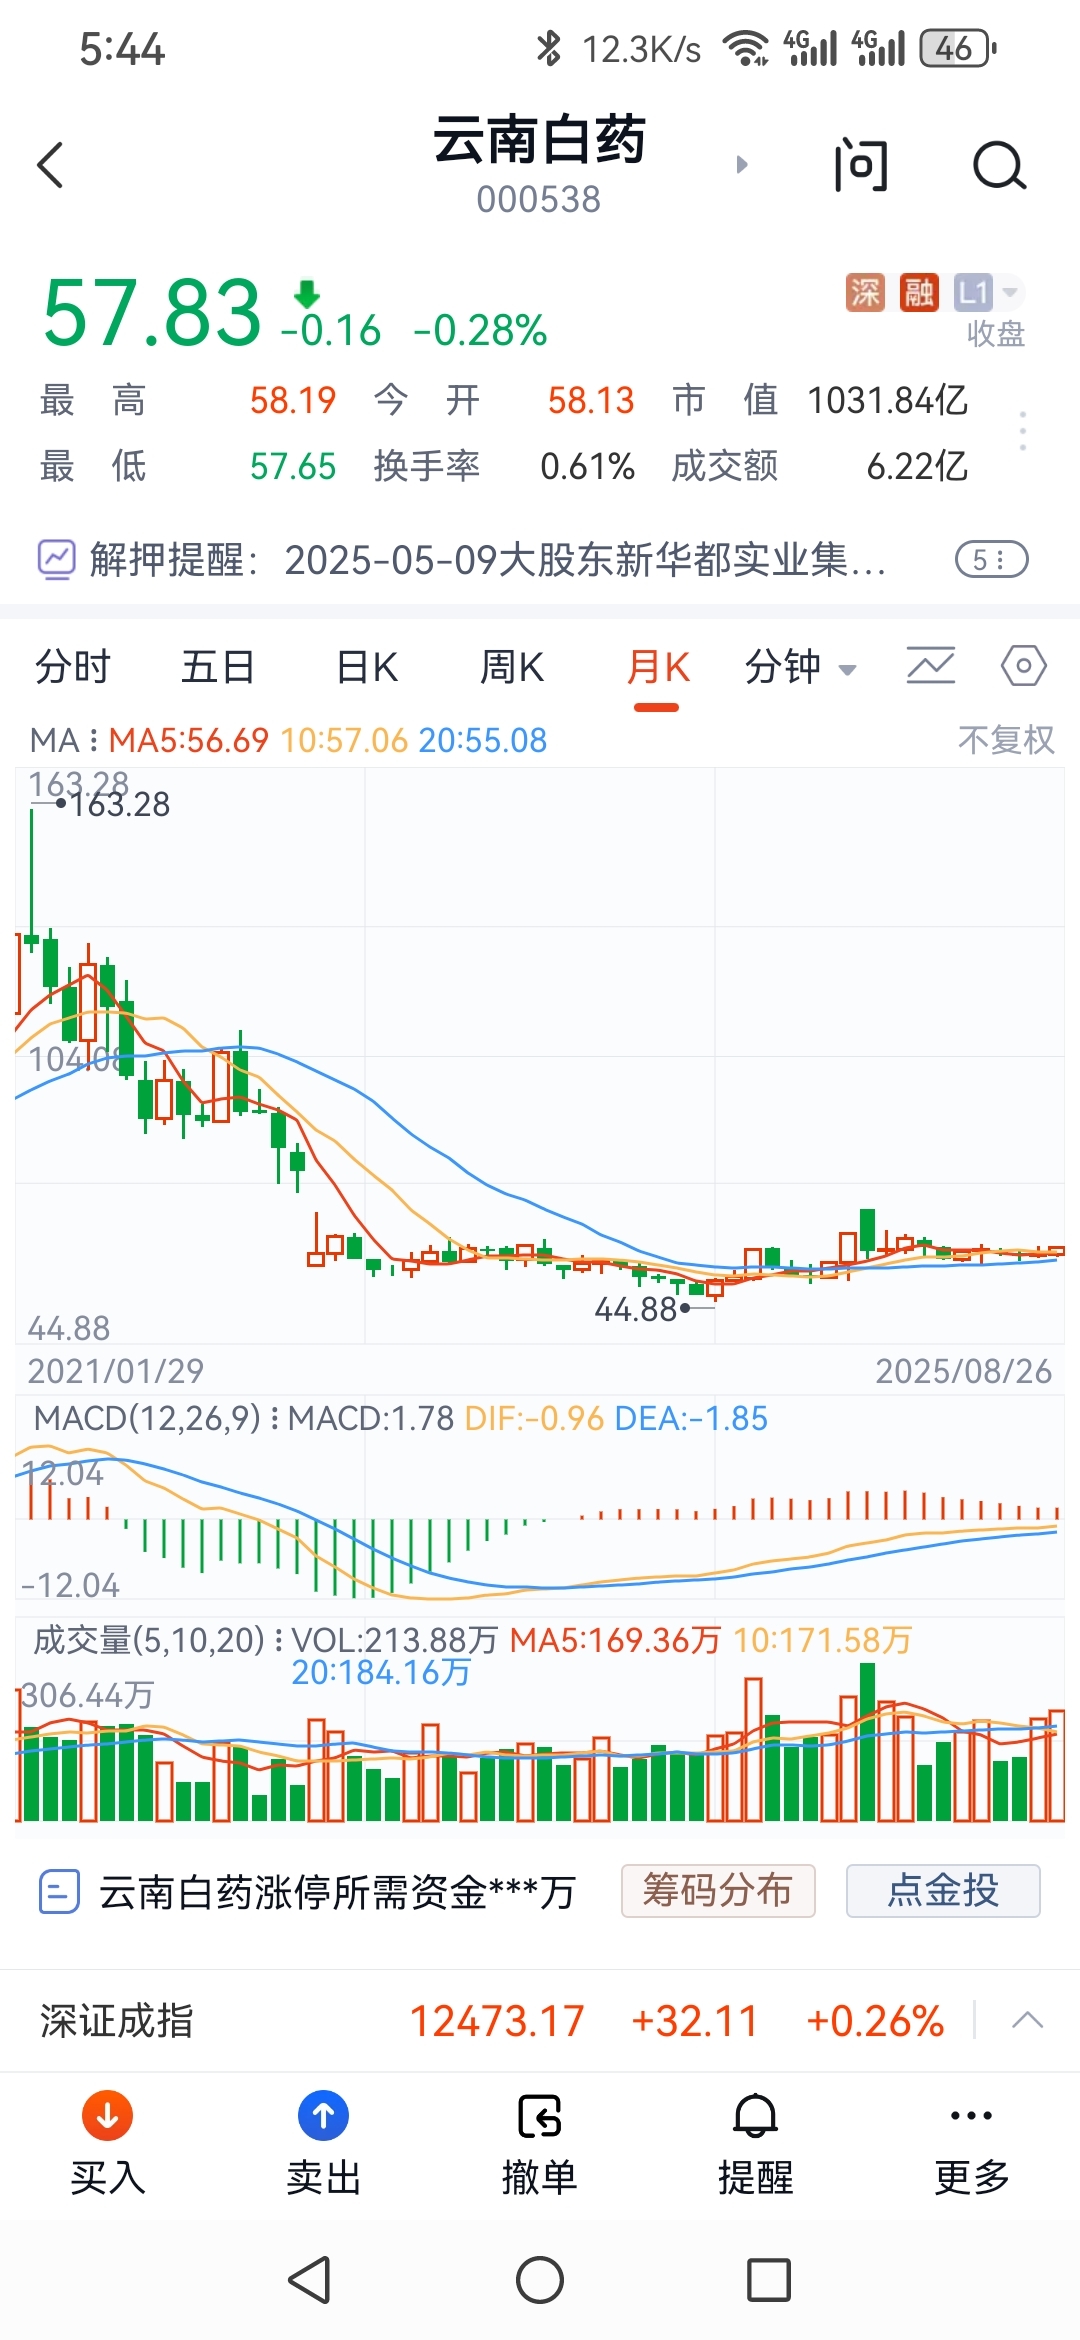Image resolution: width=1080 pixels, height=2340 pixels.
Task: Open hexagon chart settings icon
Action: click(1024, 666)
